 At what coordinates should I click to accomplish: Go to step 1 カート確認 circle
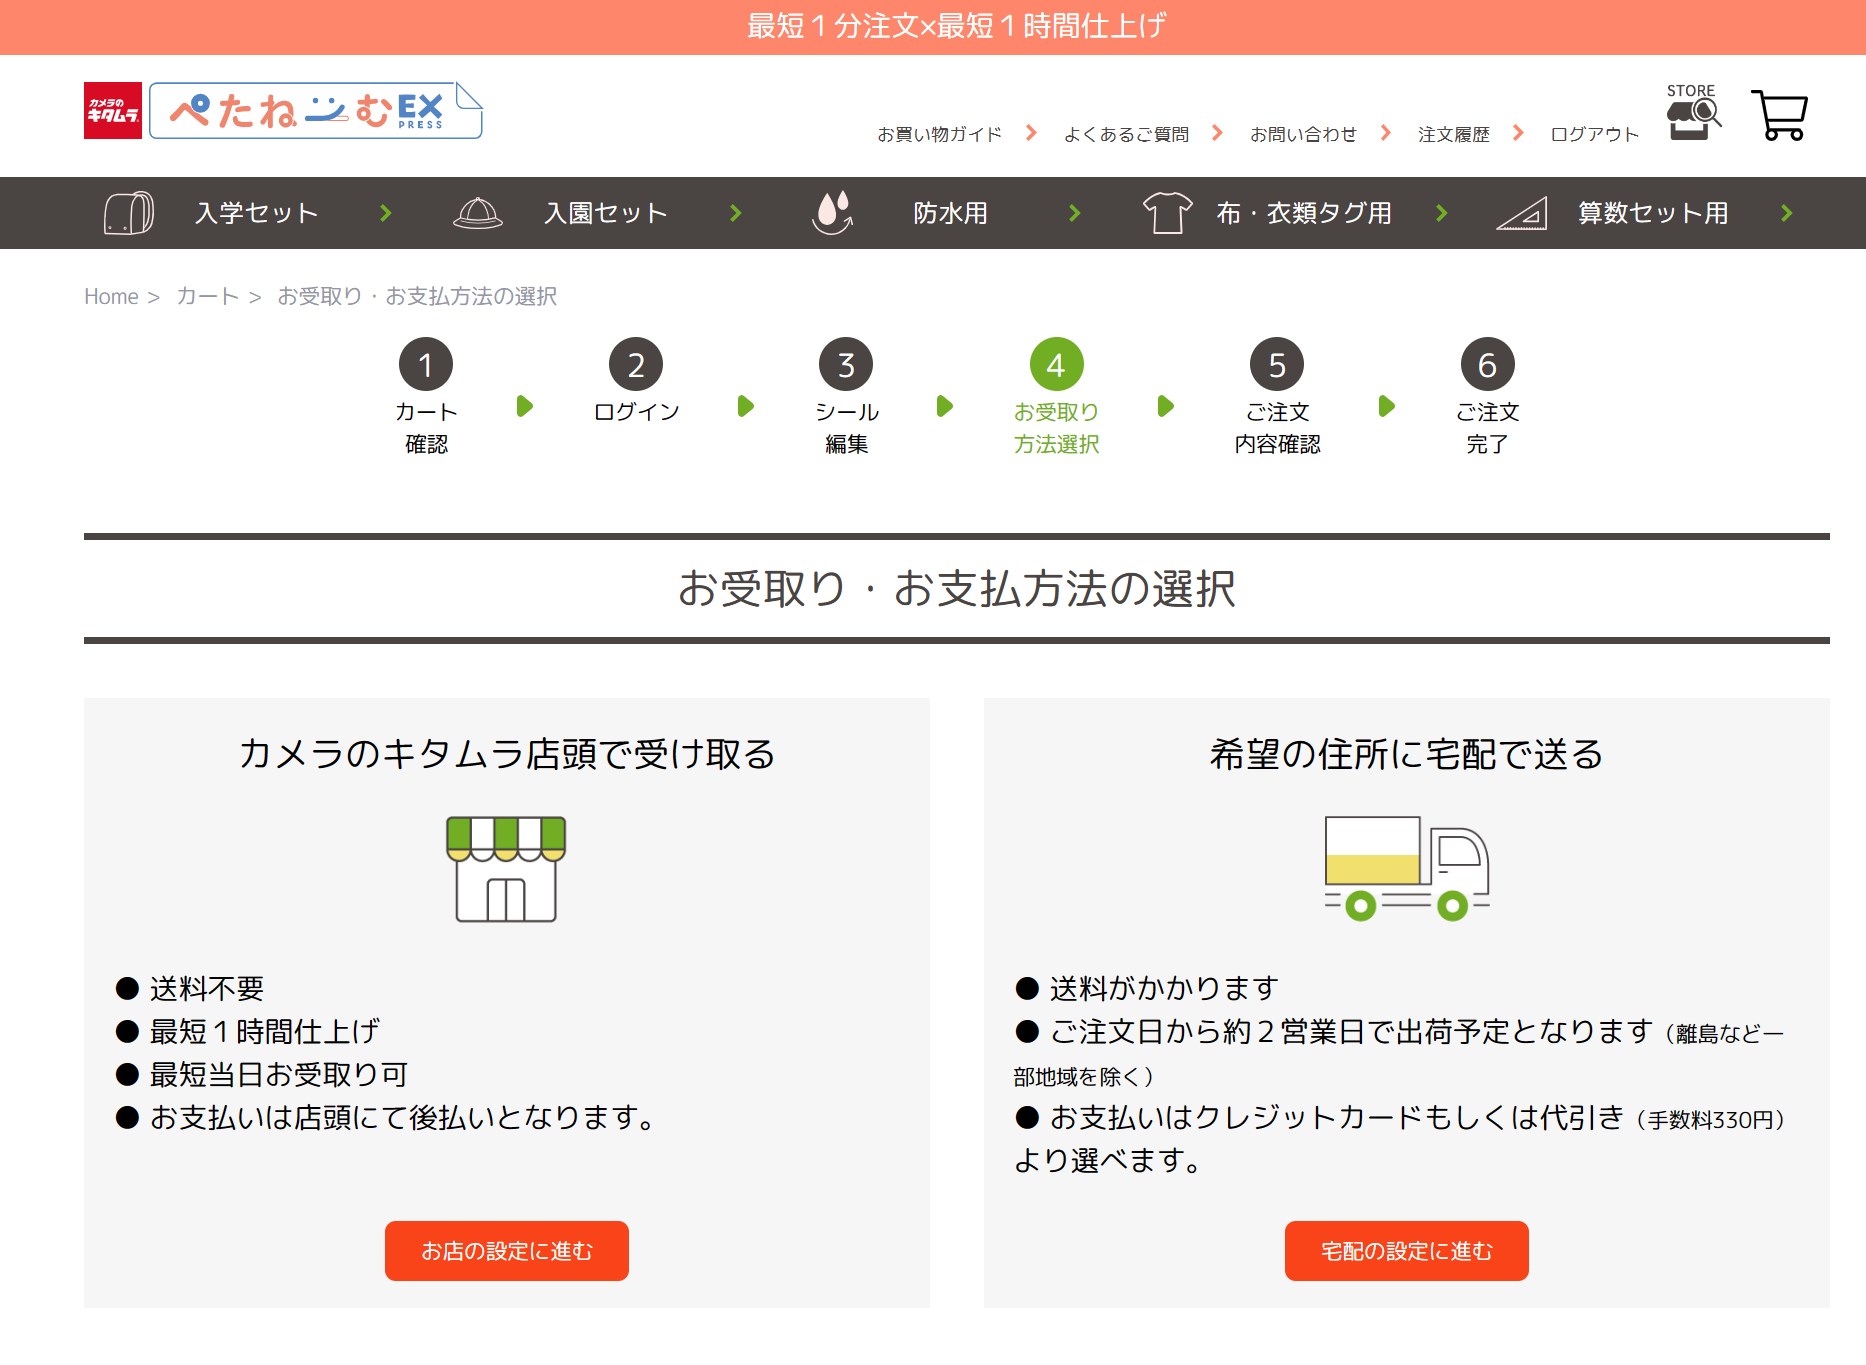point(426,365)
